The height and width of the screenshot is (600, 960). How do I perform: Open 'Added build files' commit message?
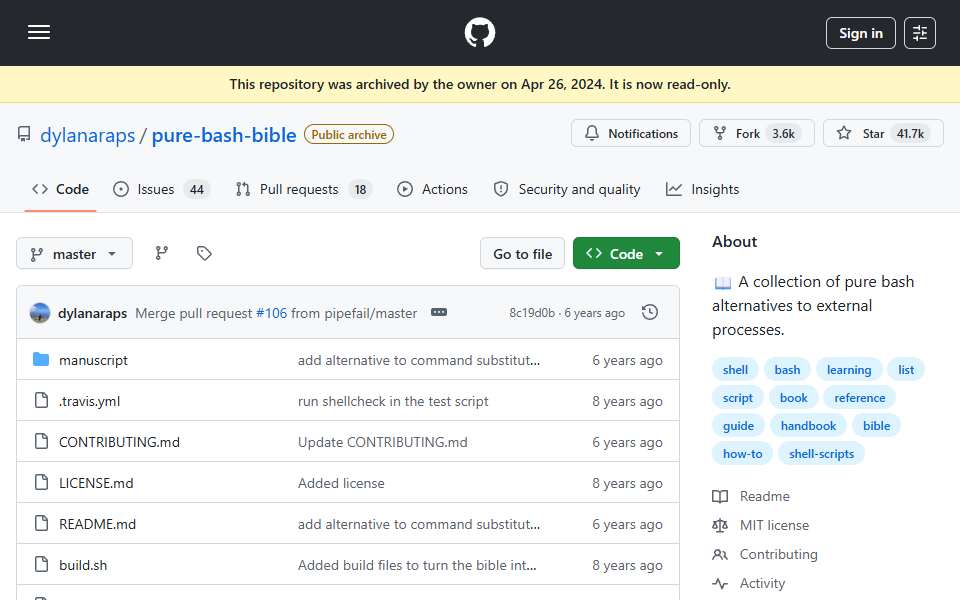[x=417, y=565]
